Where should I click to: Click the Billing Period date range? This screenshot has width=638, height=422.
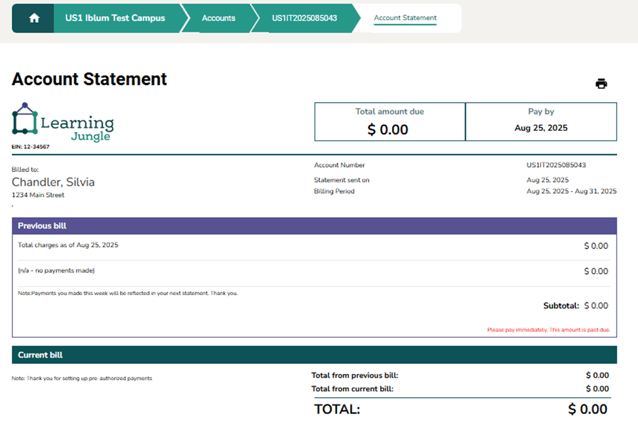pos(566,190)
